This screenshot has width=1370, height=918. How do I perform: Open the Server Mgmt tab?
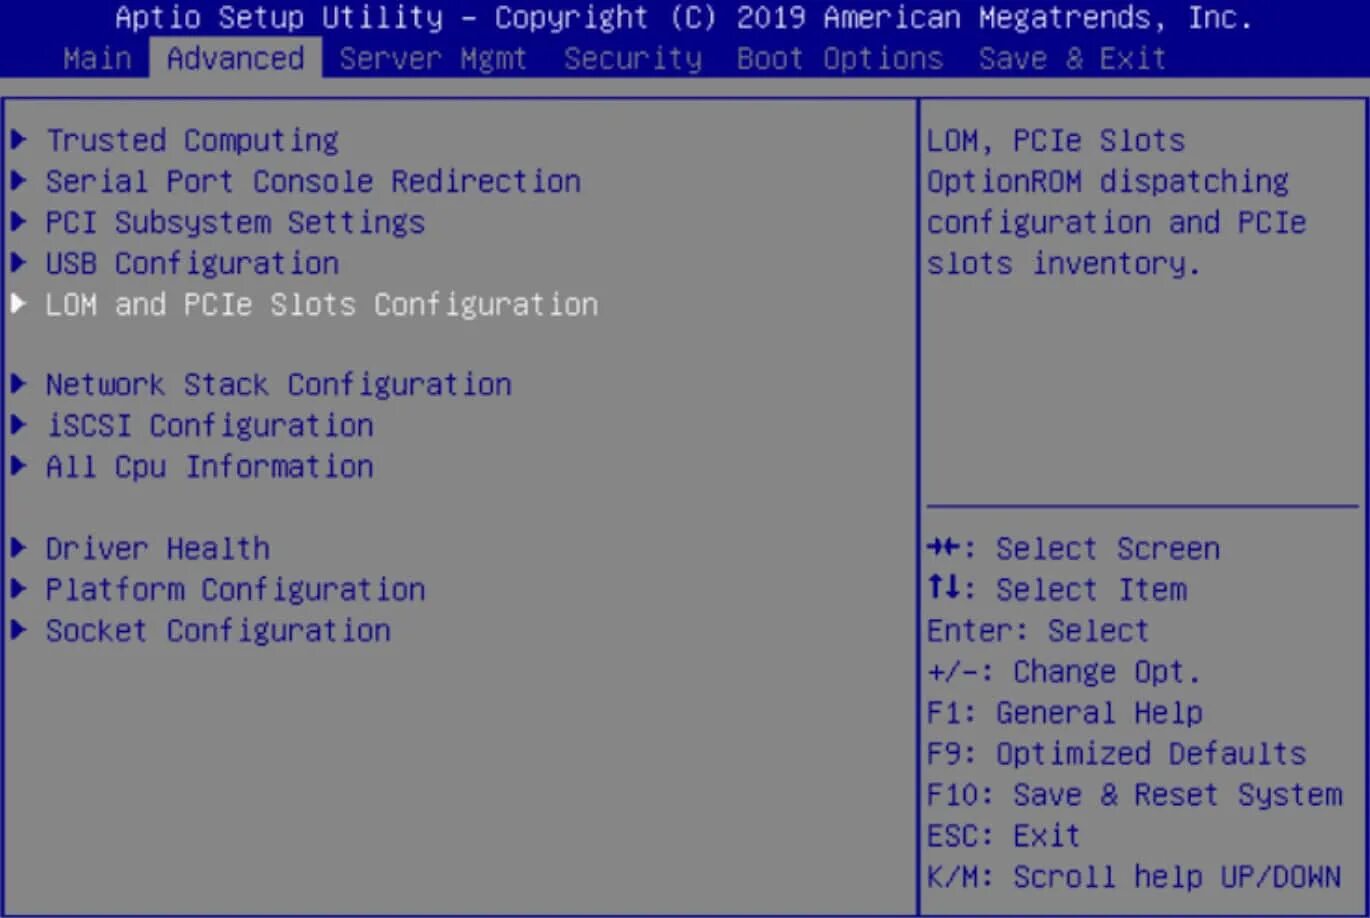(x=433, y=58)
